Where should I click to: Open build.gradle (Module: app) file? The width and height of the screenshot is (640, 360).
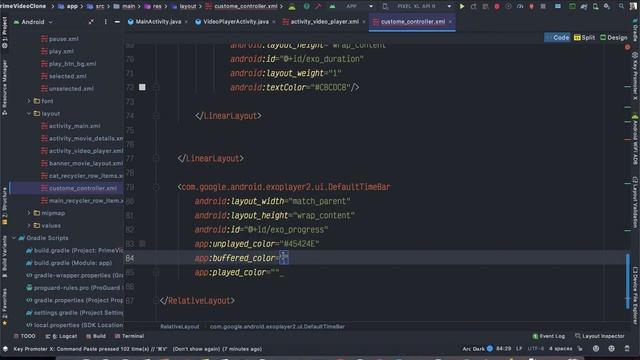click(x=69, y=263)
